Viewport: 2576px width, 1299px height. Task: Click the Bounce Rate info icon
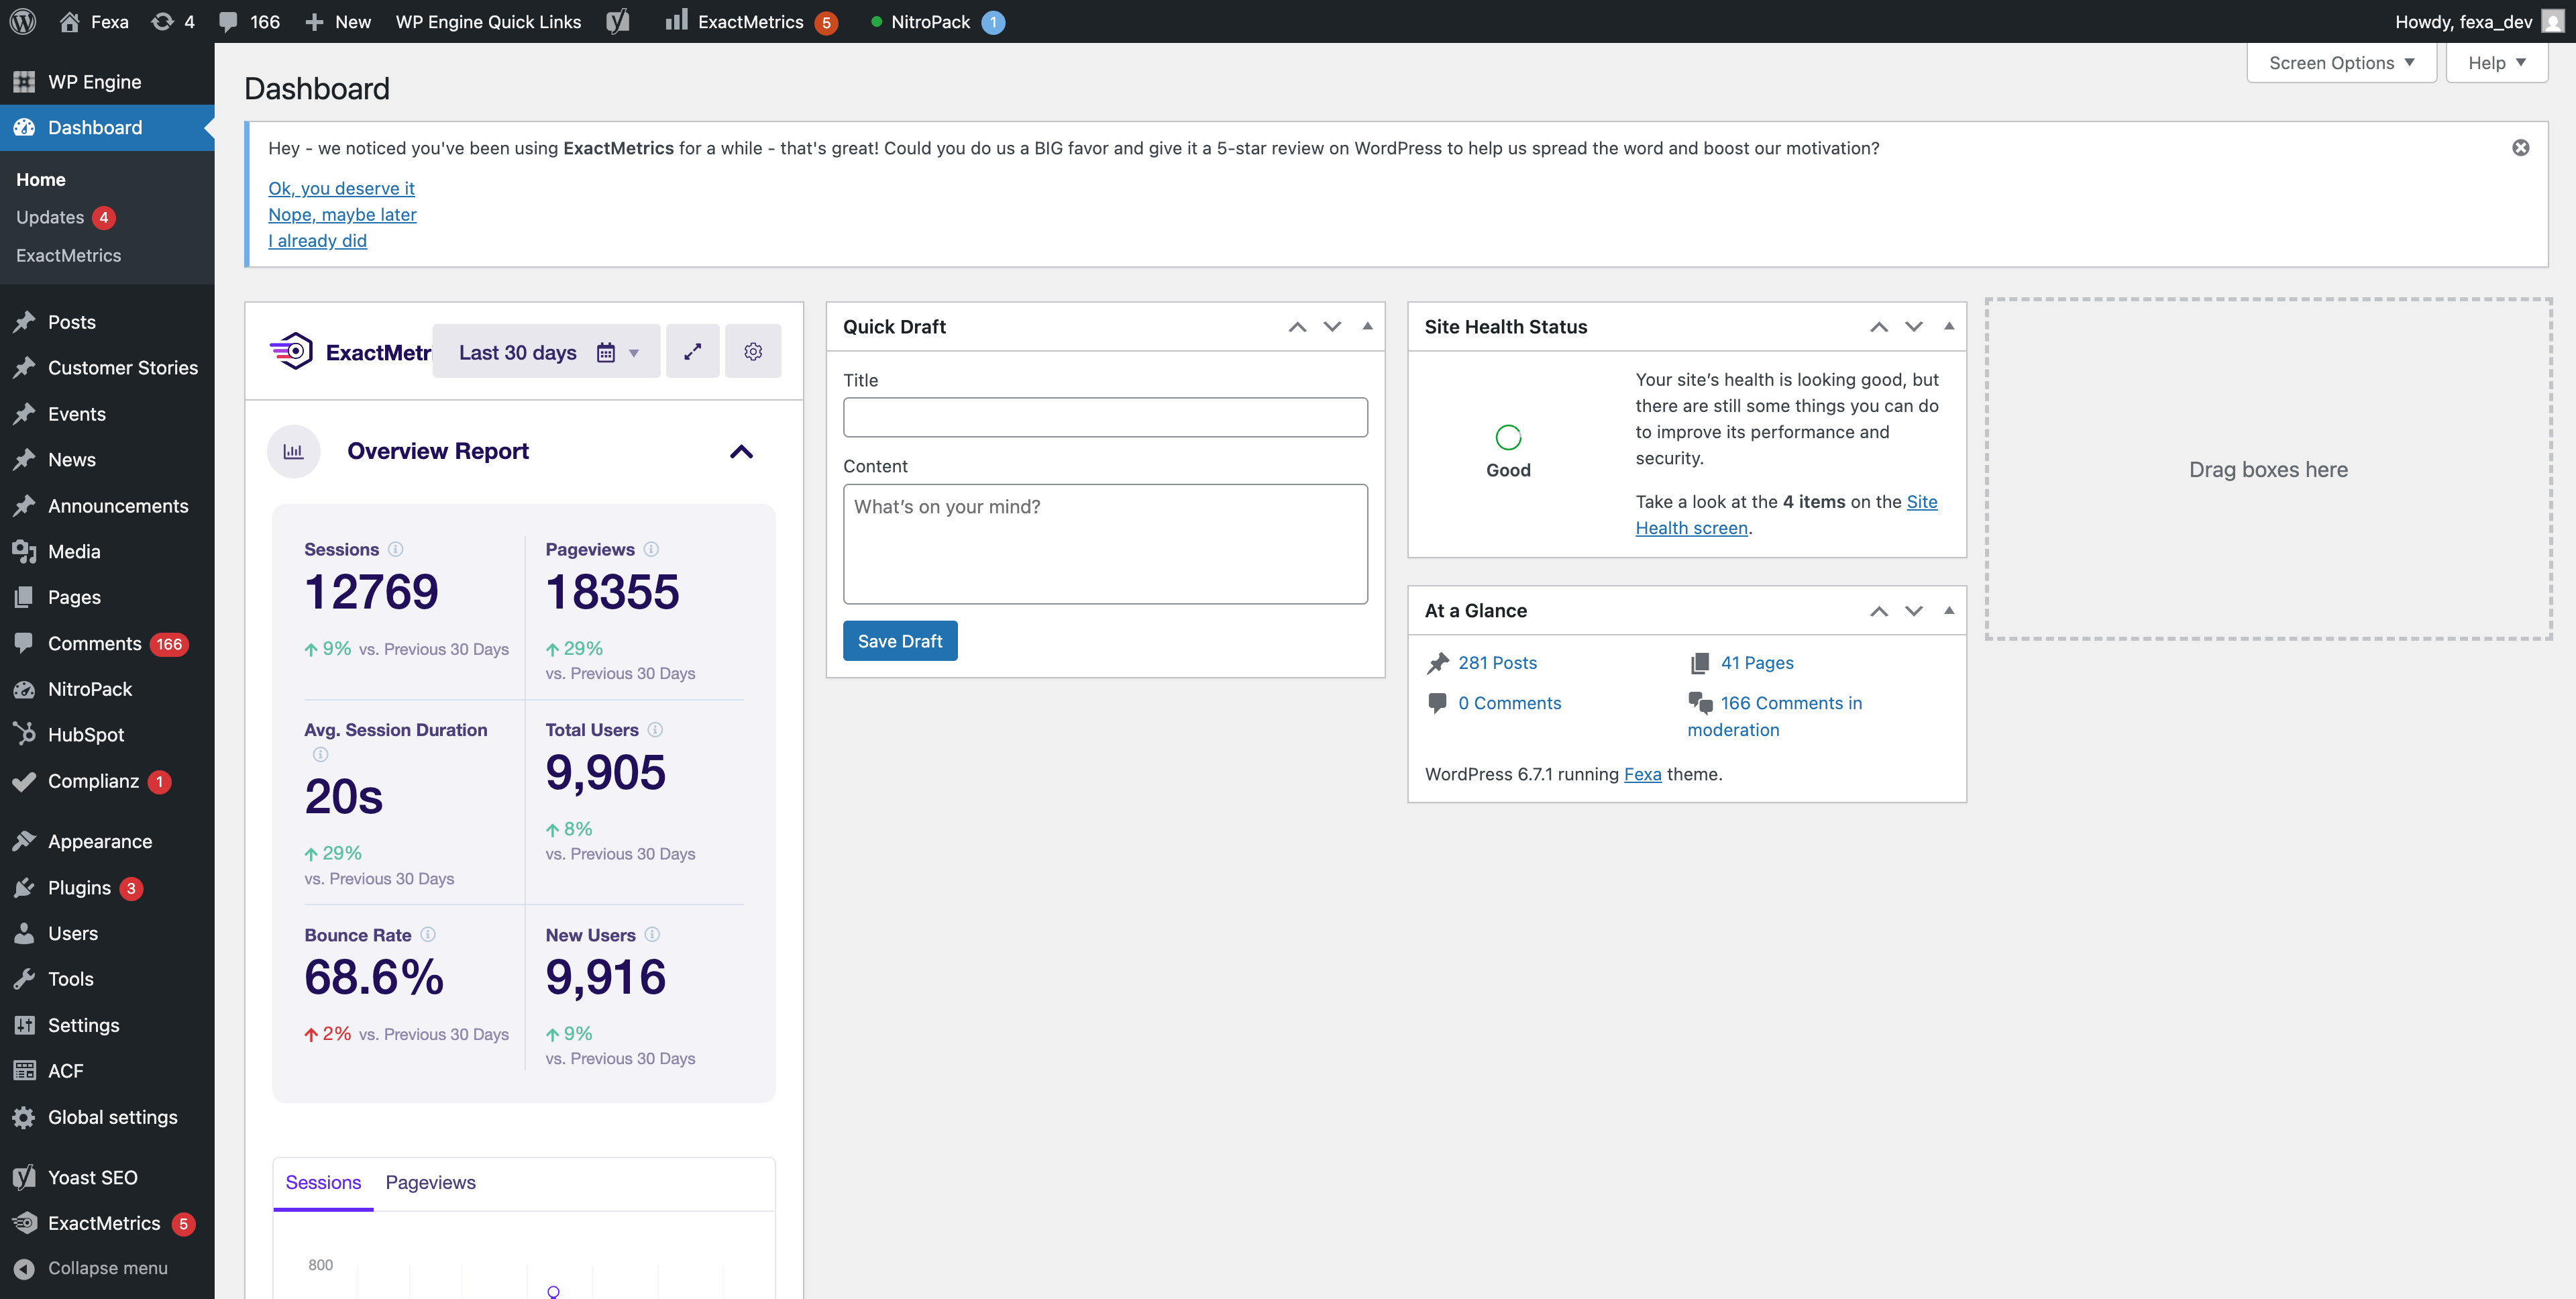[x=428, y=934]
